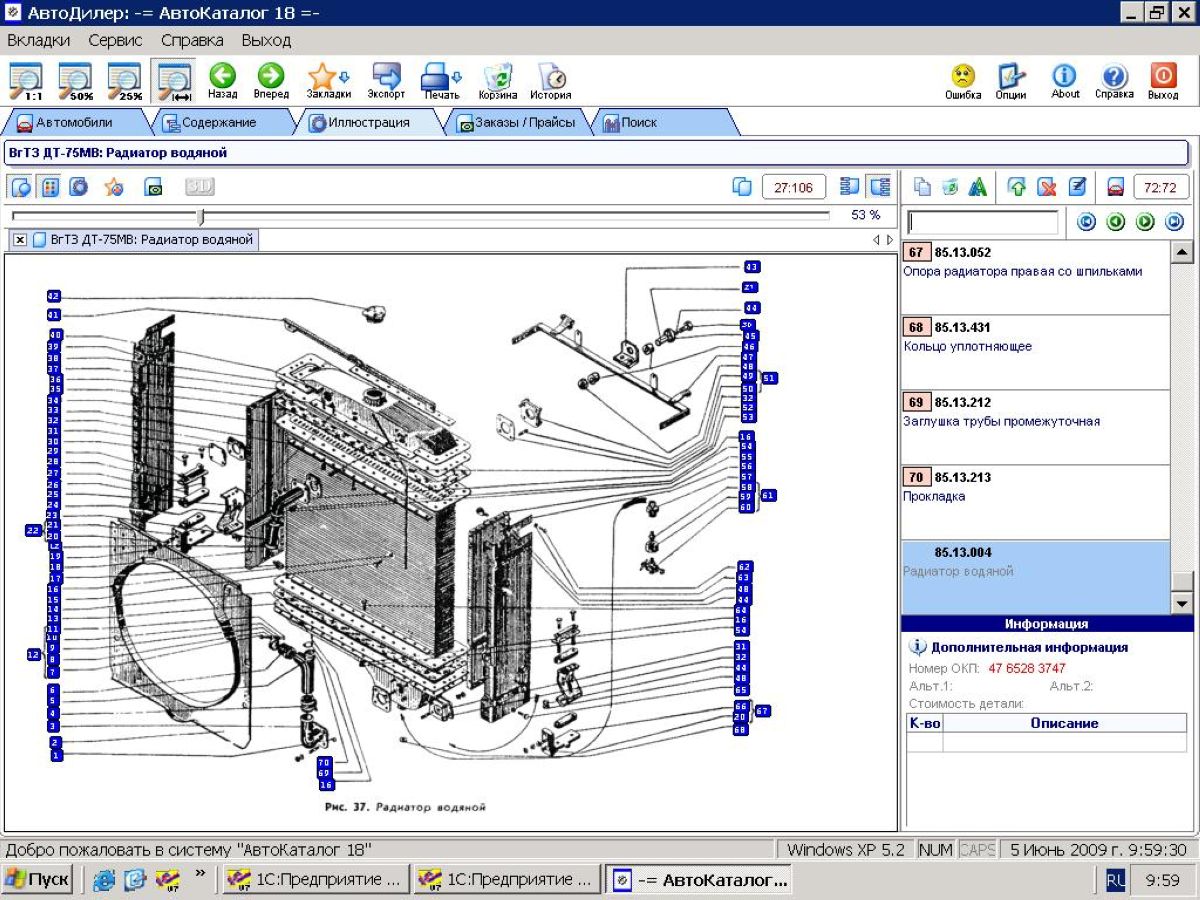
Task: Open the Сервис menu
Action: (x=115, y=41)
